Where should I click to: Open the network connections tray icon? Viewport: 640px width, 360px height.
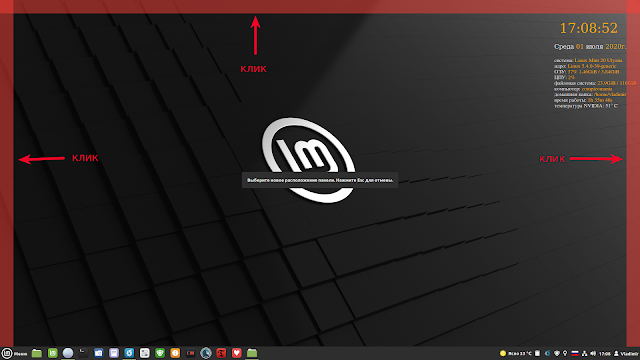click(584, 353)
